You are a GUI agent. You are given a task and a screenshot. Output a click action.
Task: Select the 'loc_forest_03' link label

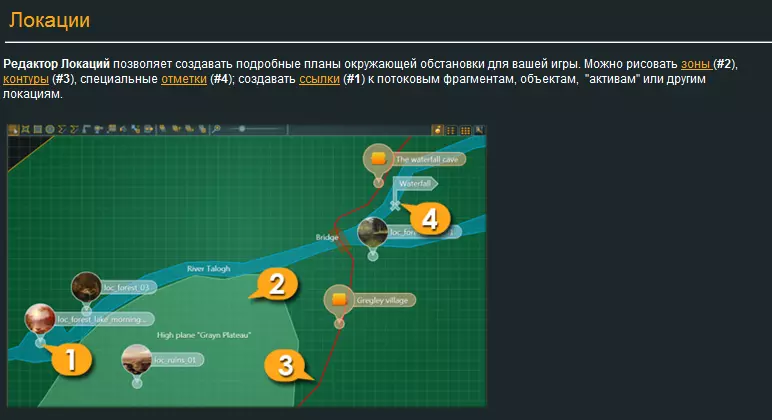[x=127, y=288]
